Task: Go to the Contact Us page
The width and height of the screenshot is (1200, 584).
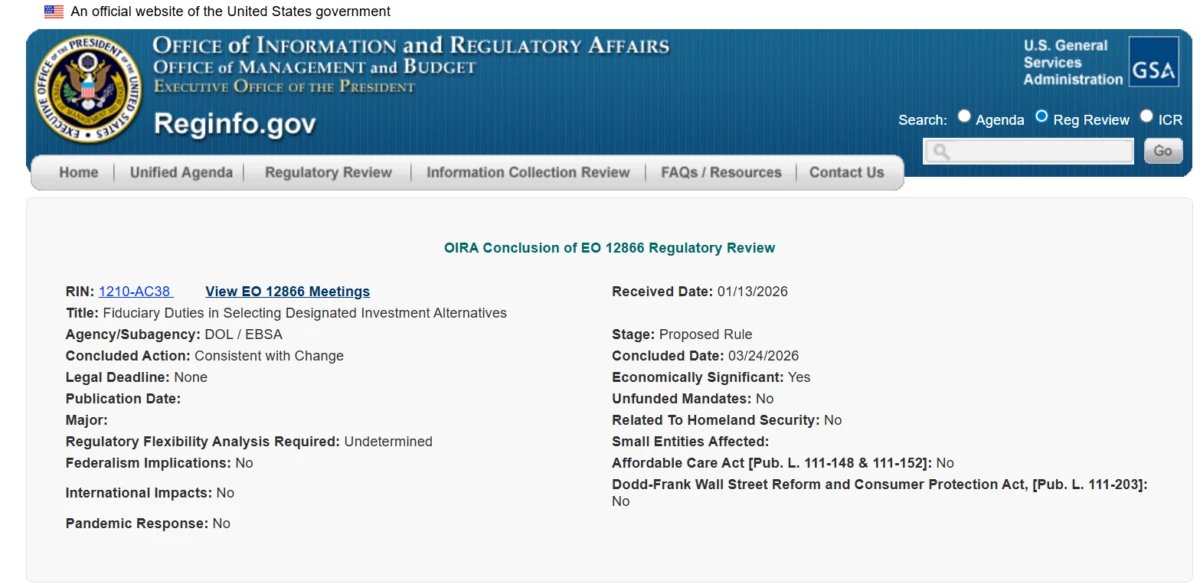Action: [x=846, y=172]
